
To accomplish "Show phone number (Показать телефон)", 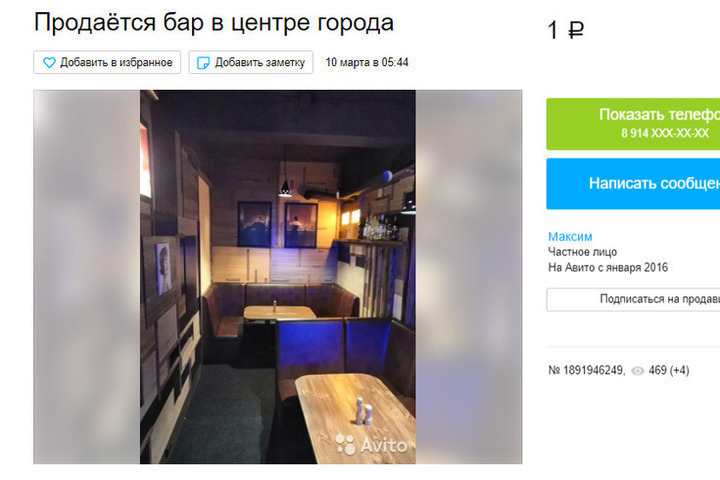I will coord(633,124).
